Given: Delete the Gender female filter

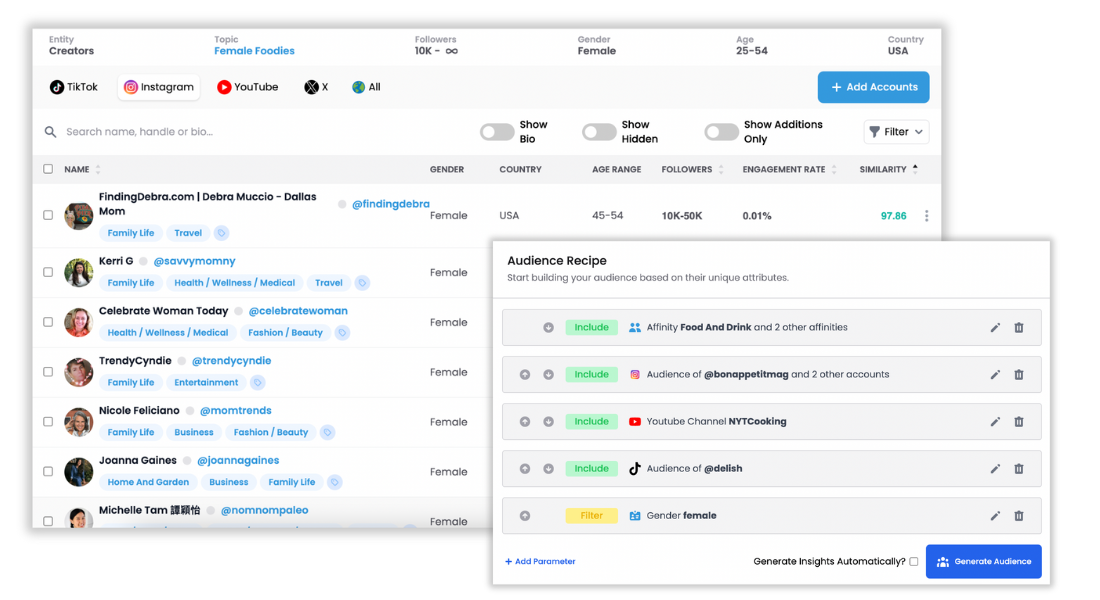Looking at the screenshot, I should (1019, 516).
